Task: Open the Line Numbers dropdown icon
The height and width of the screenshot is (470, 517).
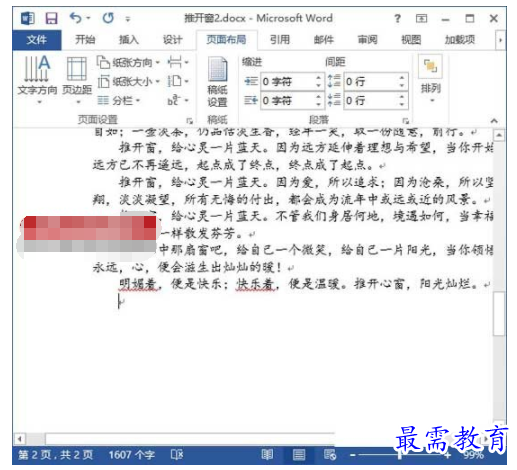Action: pyautogui.click(x=178, y=81)
